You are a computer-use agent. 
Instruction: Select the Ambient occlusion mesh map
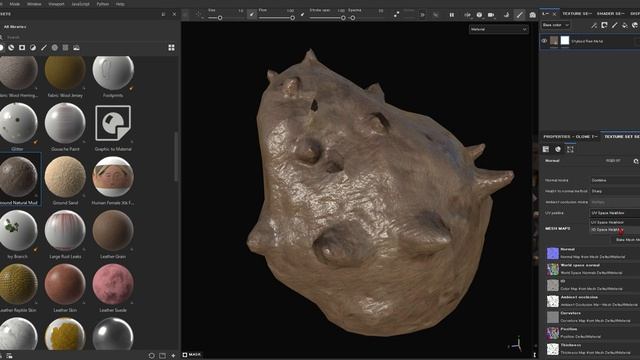(593, 301)
